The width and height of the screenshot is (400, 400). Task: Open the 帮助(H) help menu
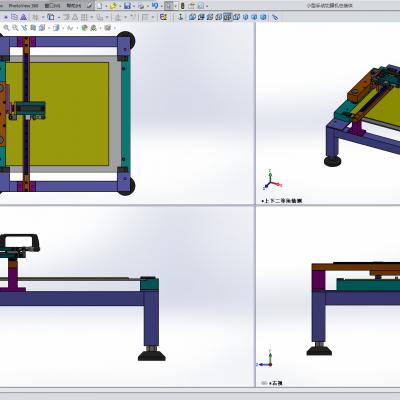coord(74,6)
